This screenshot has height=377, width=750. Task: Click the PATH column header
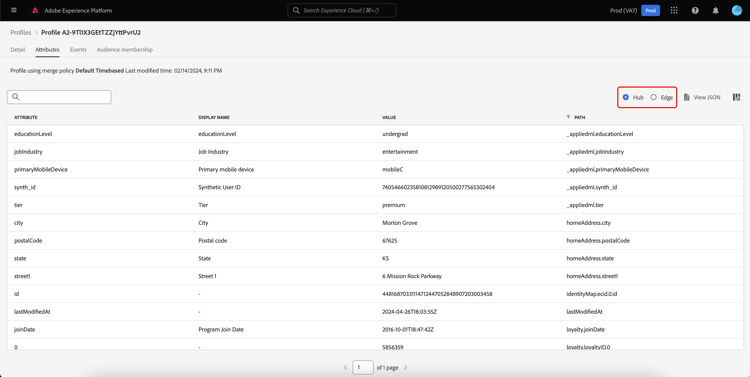tap(580, 117)
